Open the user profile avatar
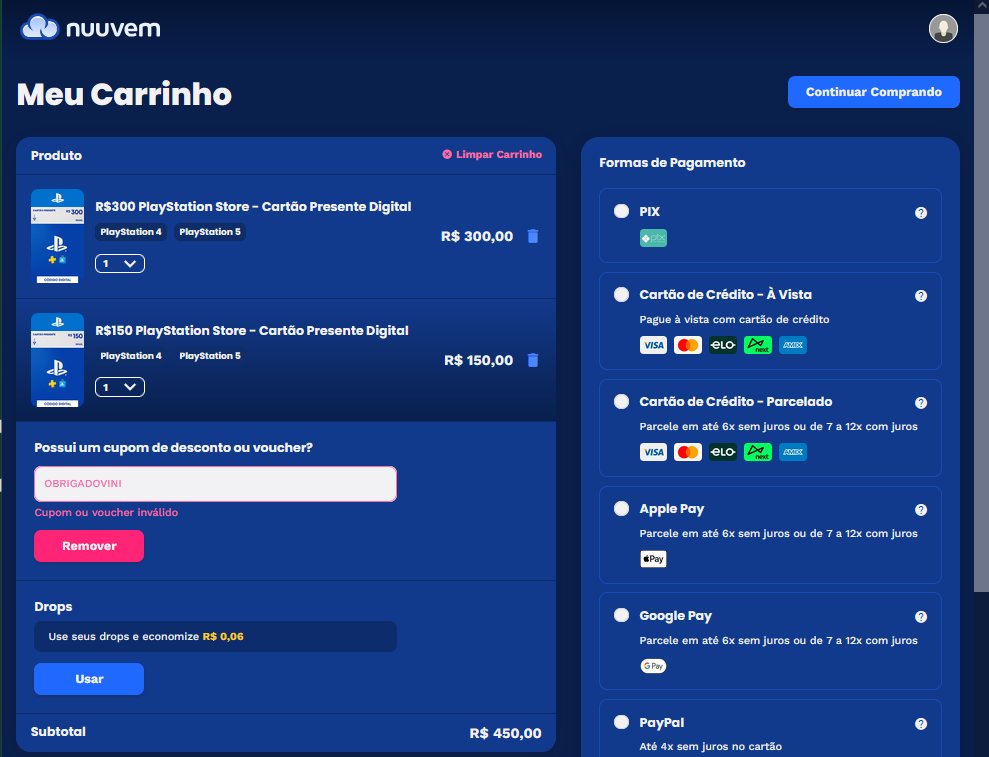The height and width of the screenshot is (757, 989). (x=943, y=28)
